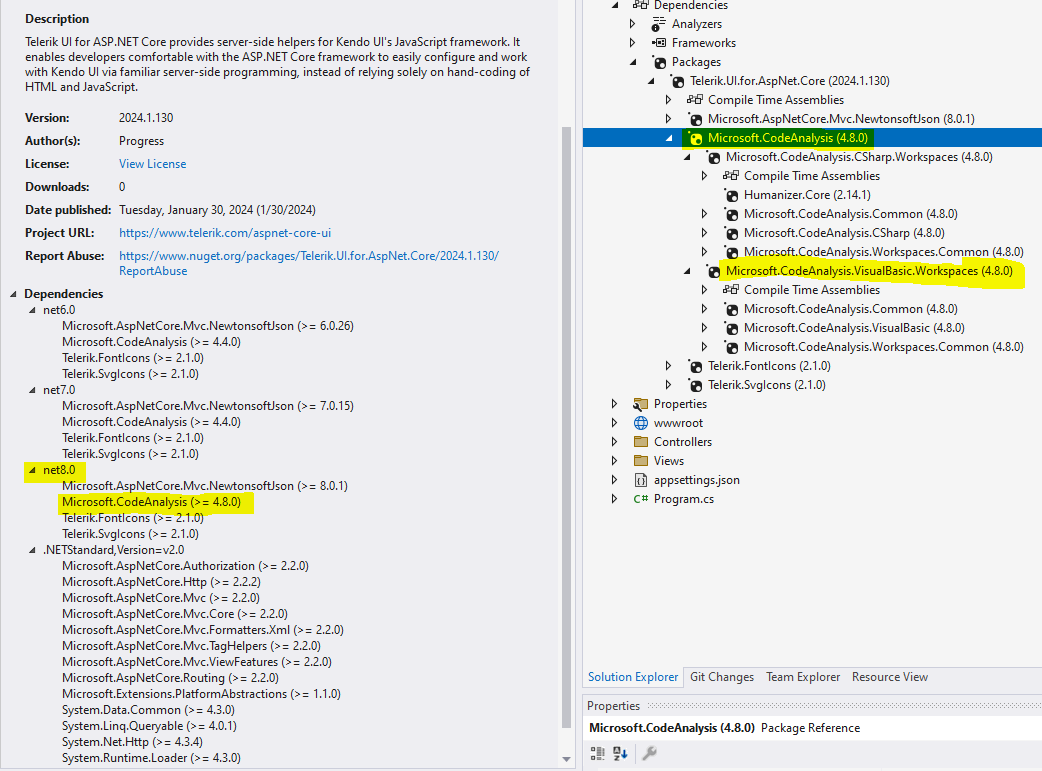Expand the Program.cs node
The image size is (1042, 771).
(614, 498)
